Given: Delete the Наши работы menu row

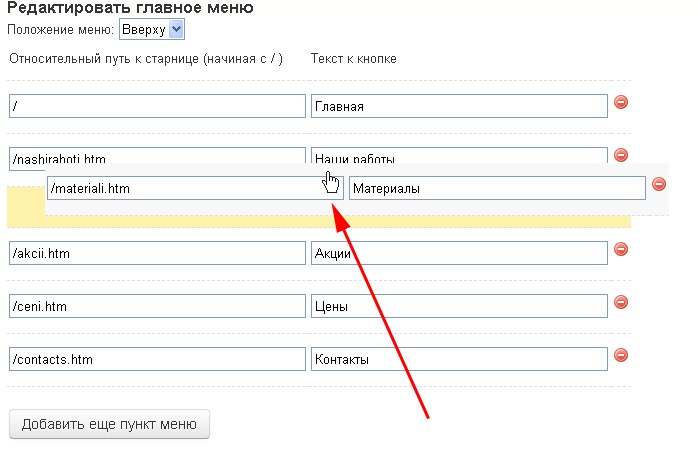Looking at the screenshot, I should click(x=620, y=155).
